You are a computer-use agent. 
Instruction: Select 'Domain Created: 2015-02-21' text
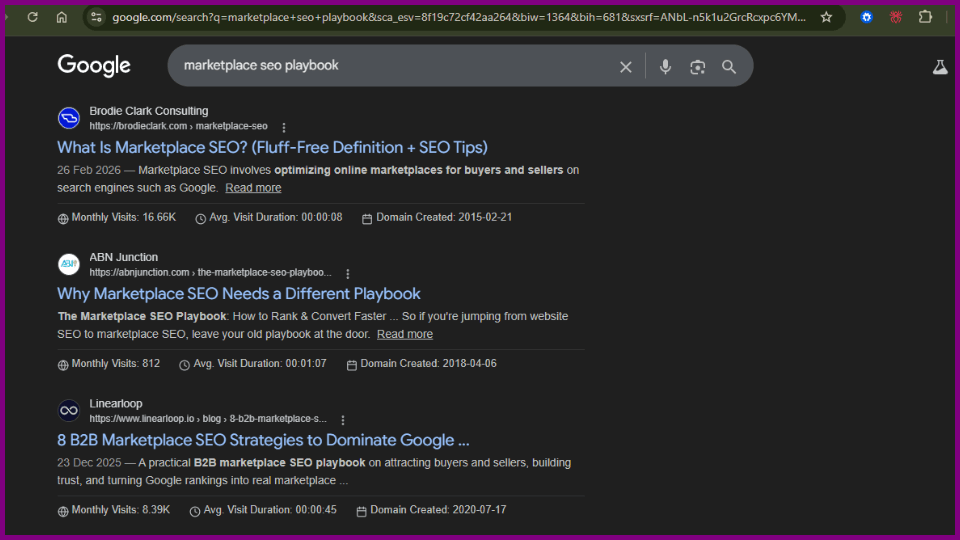pos(444,217)
